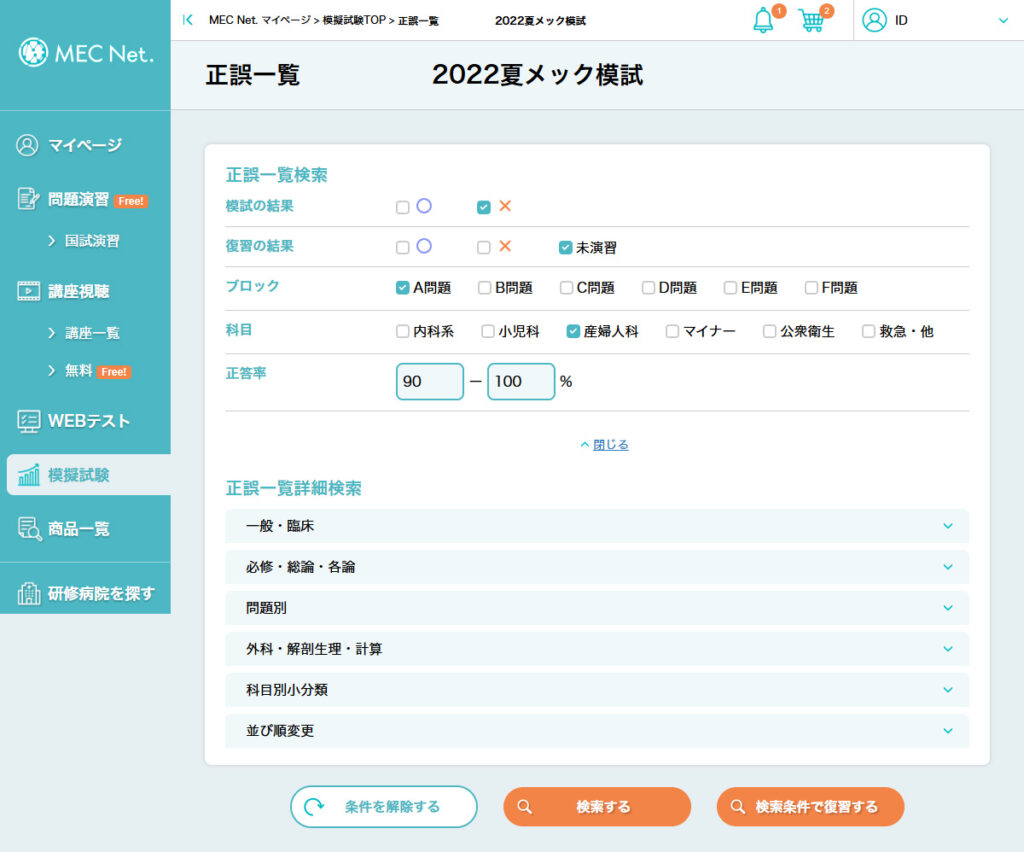Click the user profile avatar icon
Screen dimensions: 1024x852
pos(874,20)
